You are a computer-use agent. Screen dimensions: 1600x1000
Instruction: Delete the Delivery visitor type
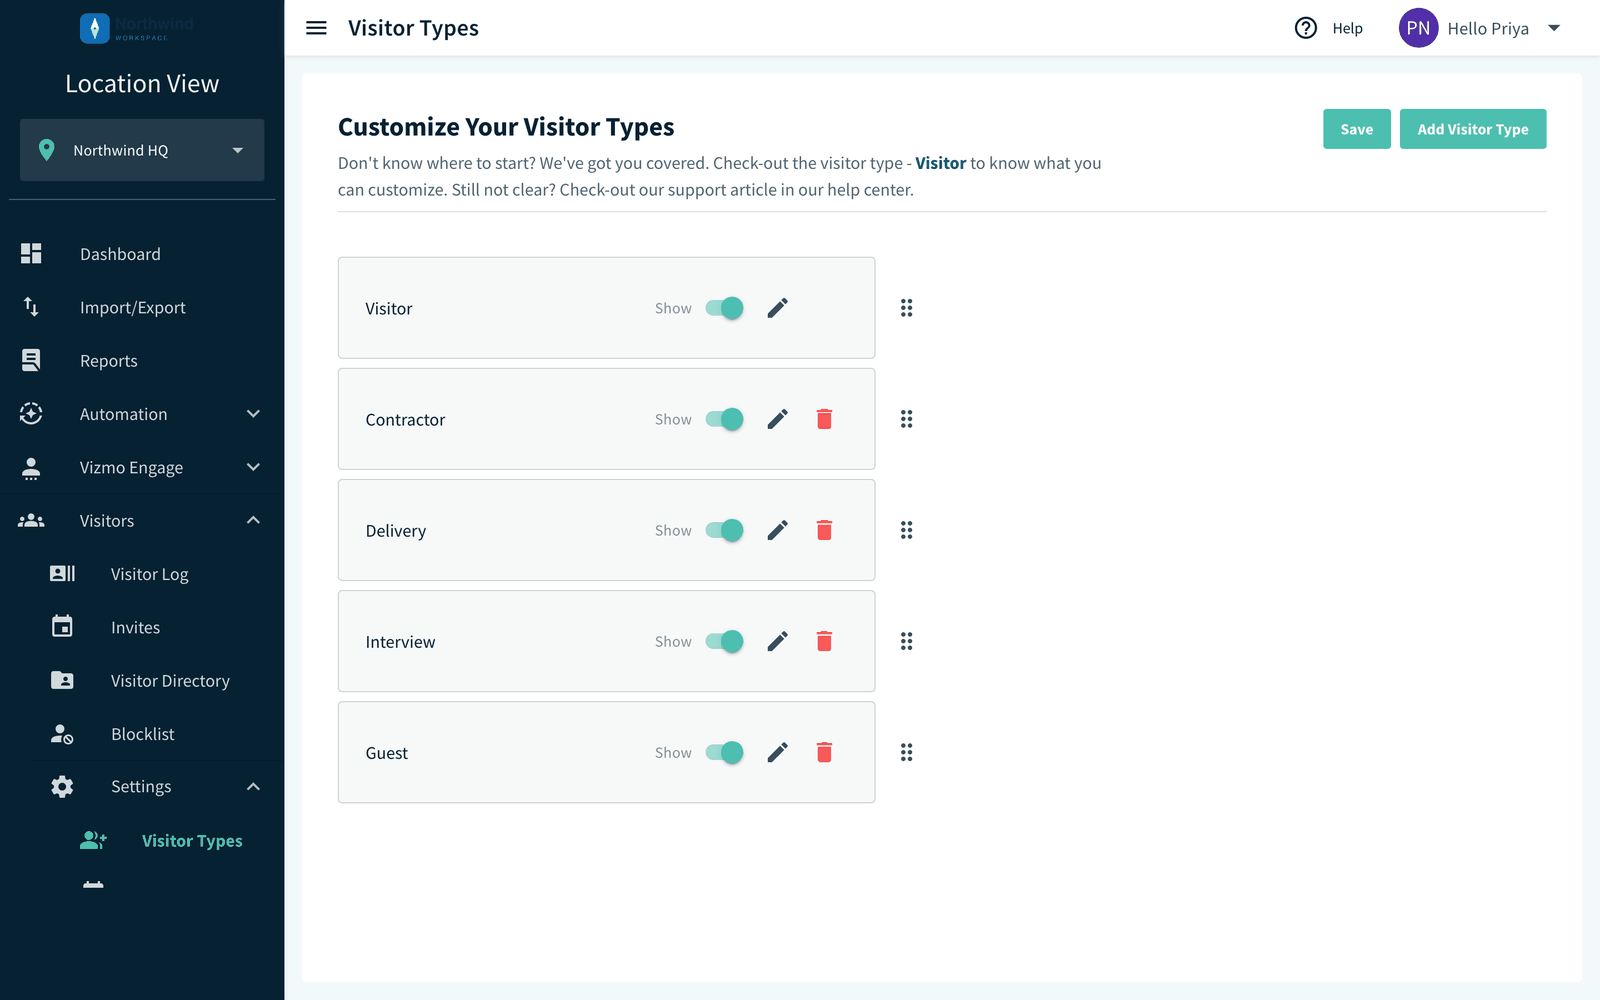pos(824,530)
